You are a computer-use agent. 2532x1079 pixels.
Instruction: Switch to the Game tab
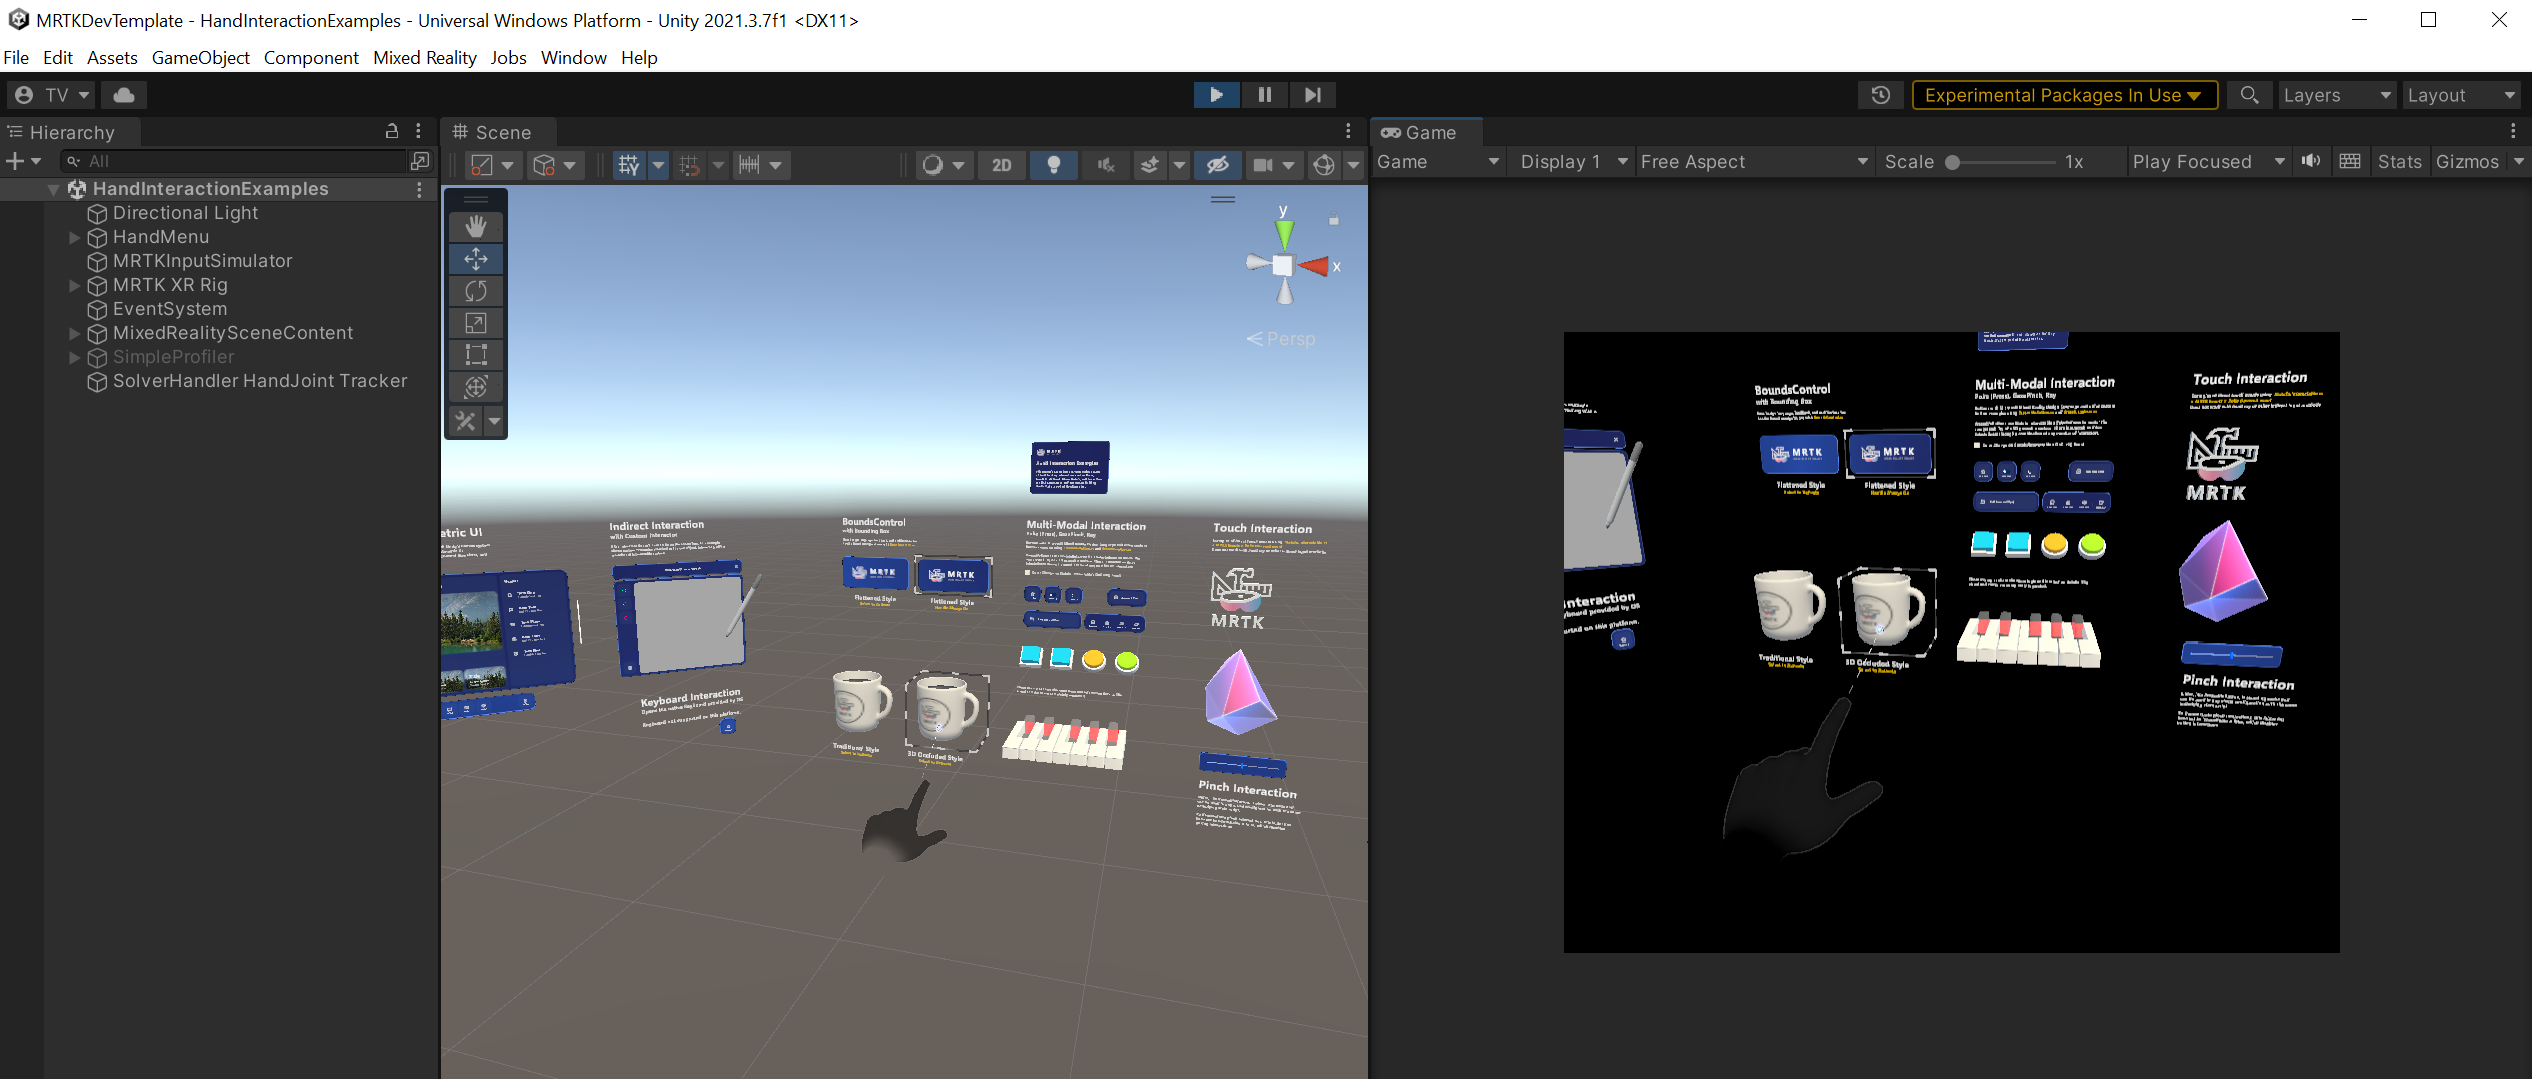[1426, 132]
